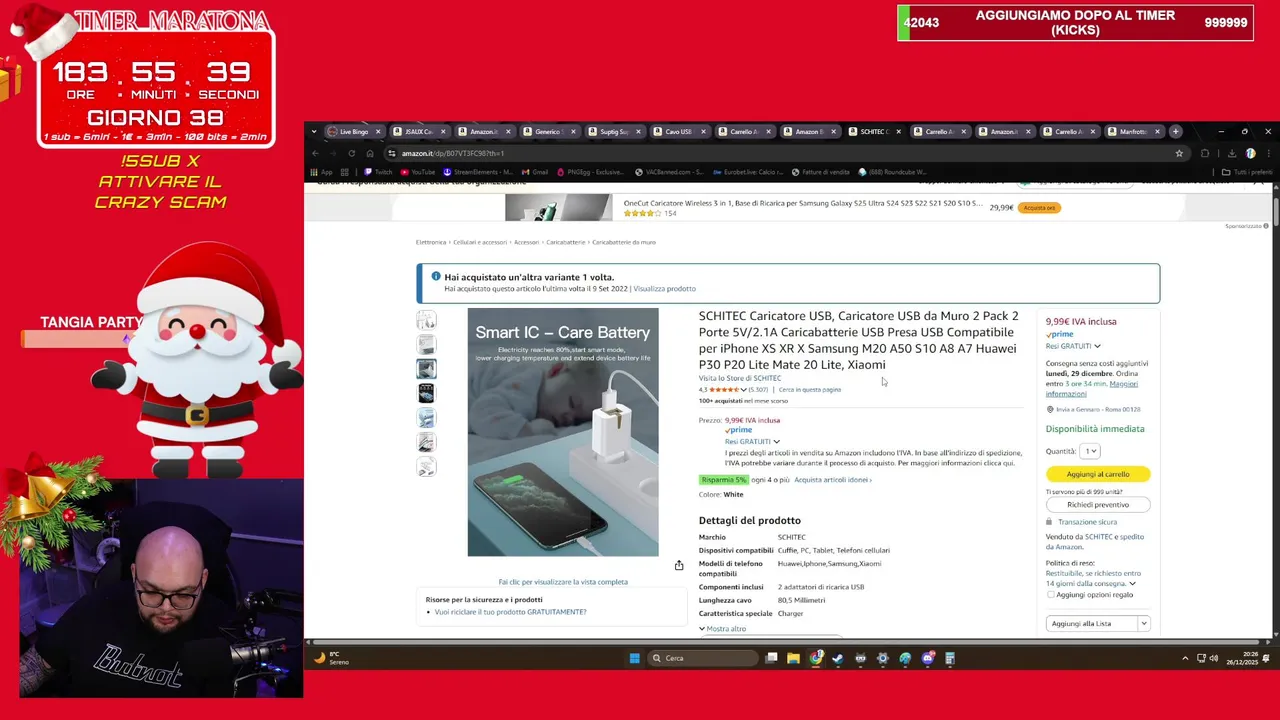This screenshot has height=720, width=1280.
Task: Show hidden system tray icons
Action: tap(1185, 658)
